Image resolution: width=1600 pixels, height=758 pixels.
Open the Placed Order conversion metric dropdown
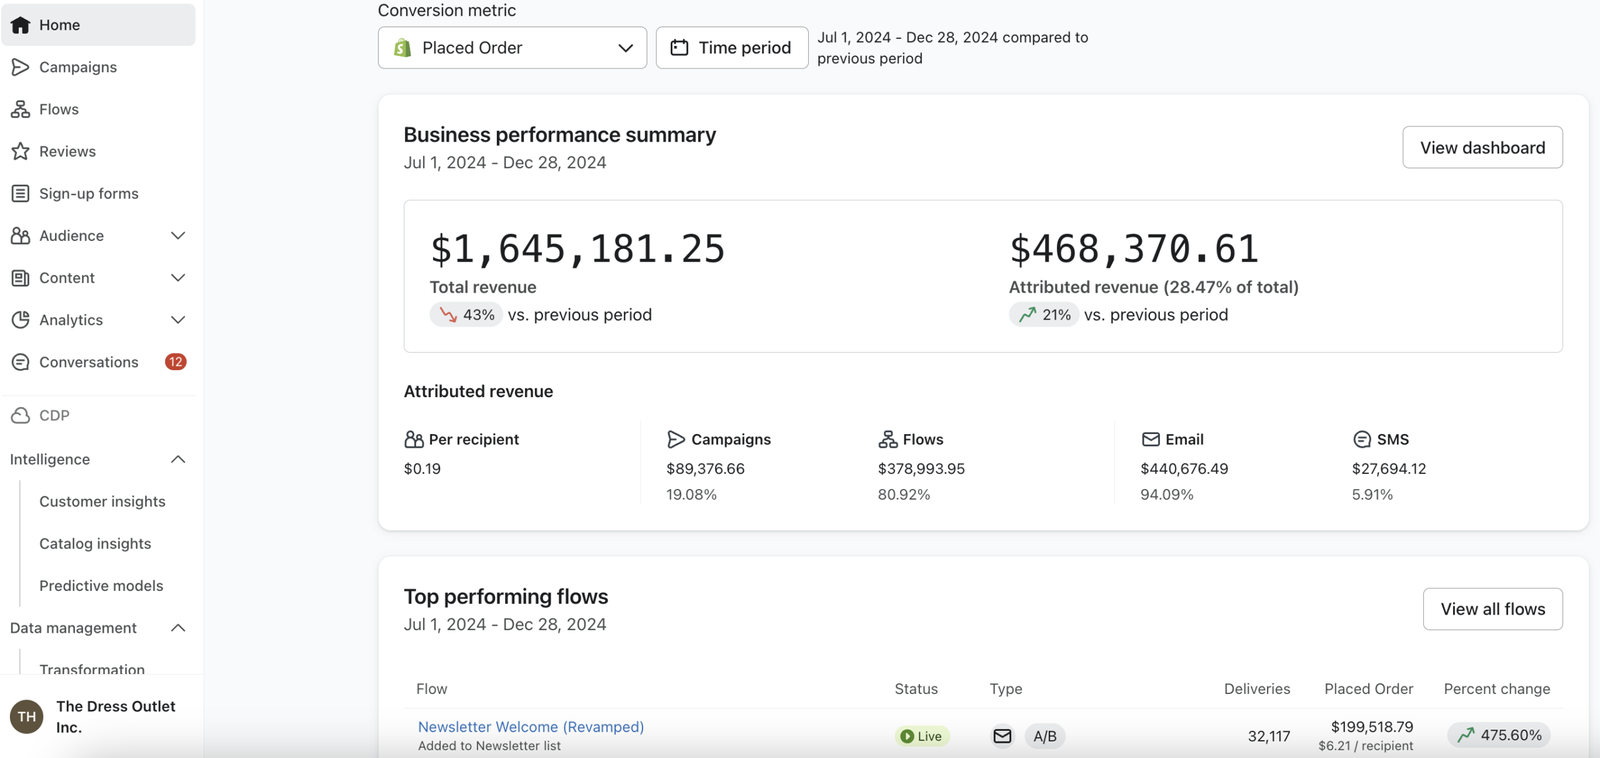[512, 48]
